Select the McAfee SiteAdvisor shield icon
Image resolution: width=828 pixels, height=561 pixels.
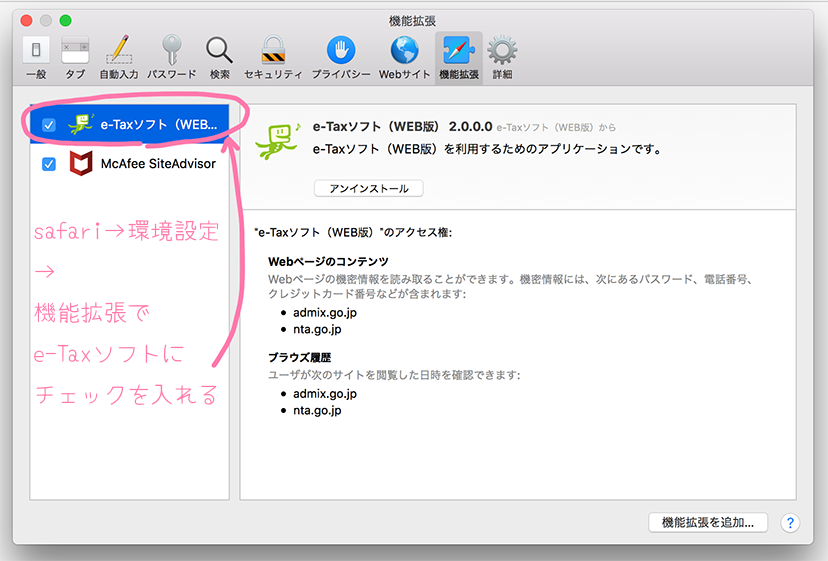point(81,163)
